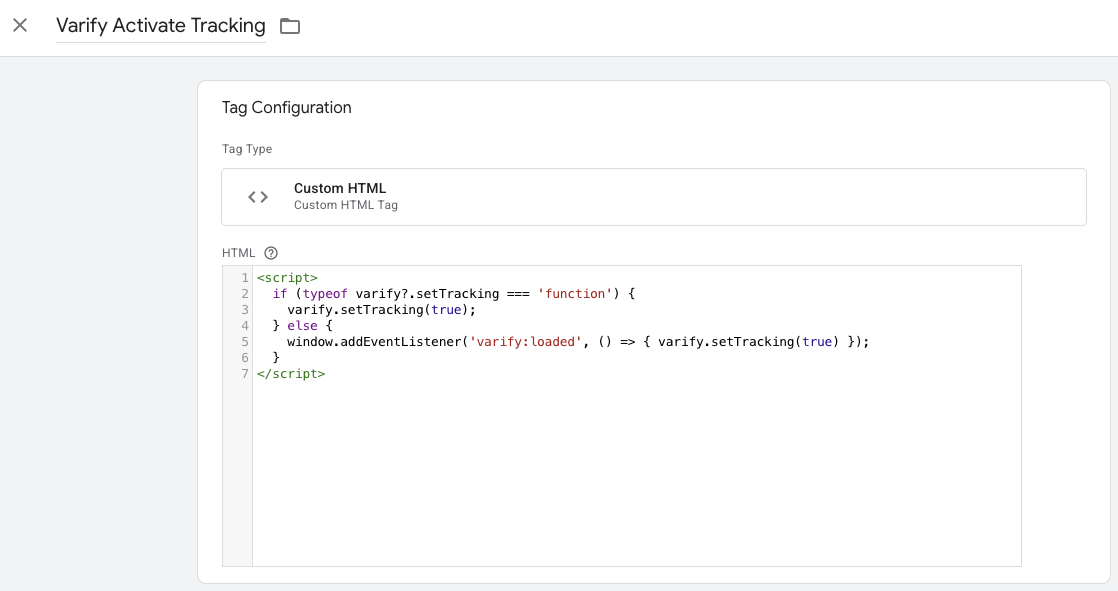The image size is (1118, 591).
Task: Open the HTML help question mark icon
Action: click(270, 253)
